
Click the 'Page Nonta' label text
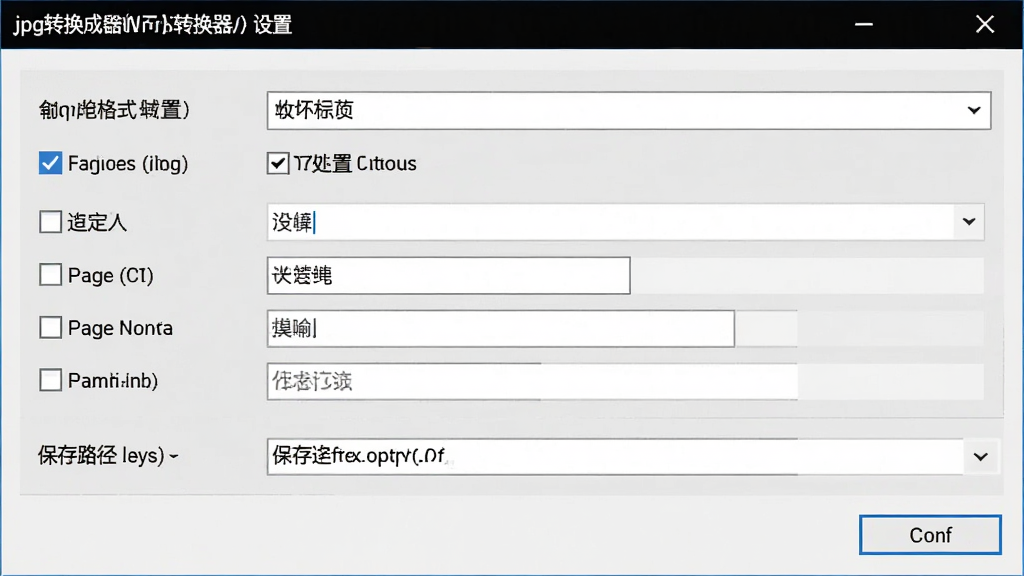tap(120, 328)
